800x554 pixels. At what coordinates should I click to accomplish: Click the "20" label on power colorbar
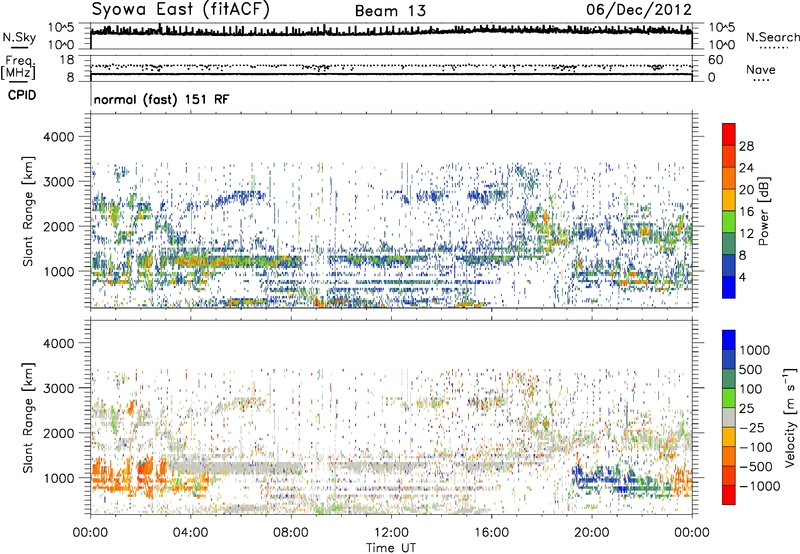tap(746, 190)
